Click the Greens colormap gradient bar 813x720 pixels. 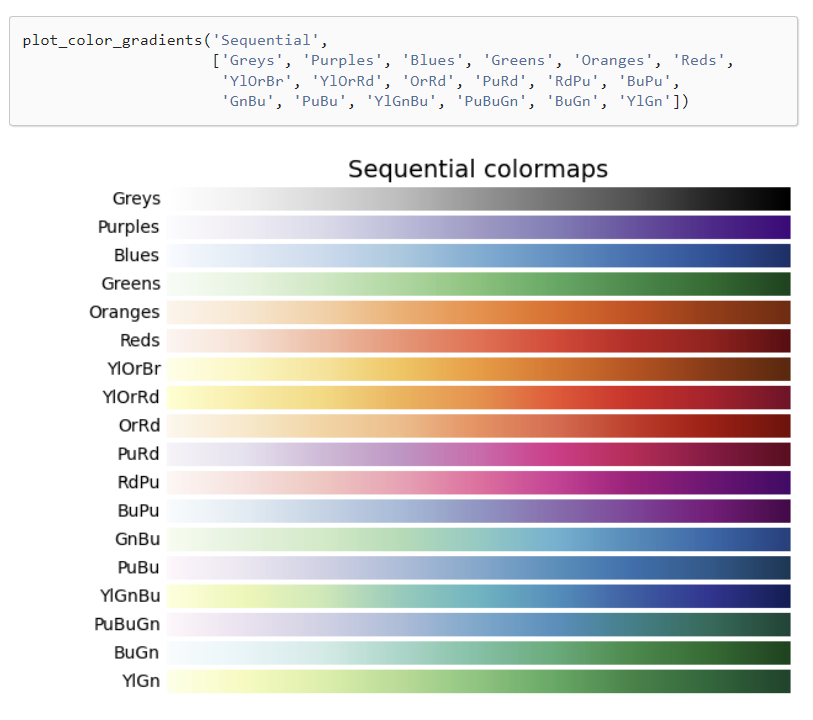(x=479, y=284)
